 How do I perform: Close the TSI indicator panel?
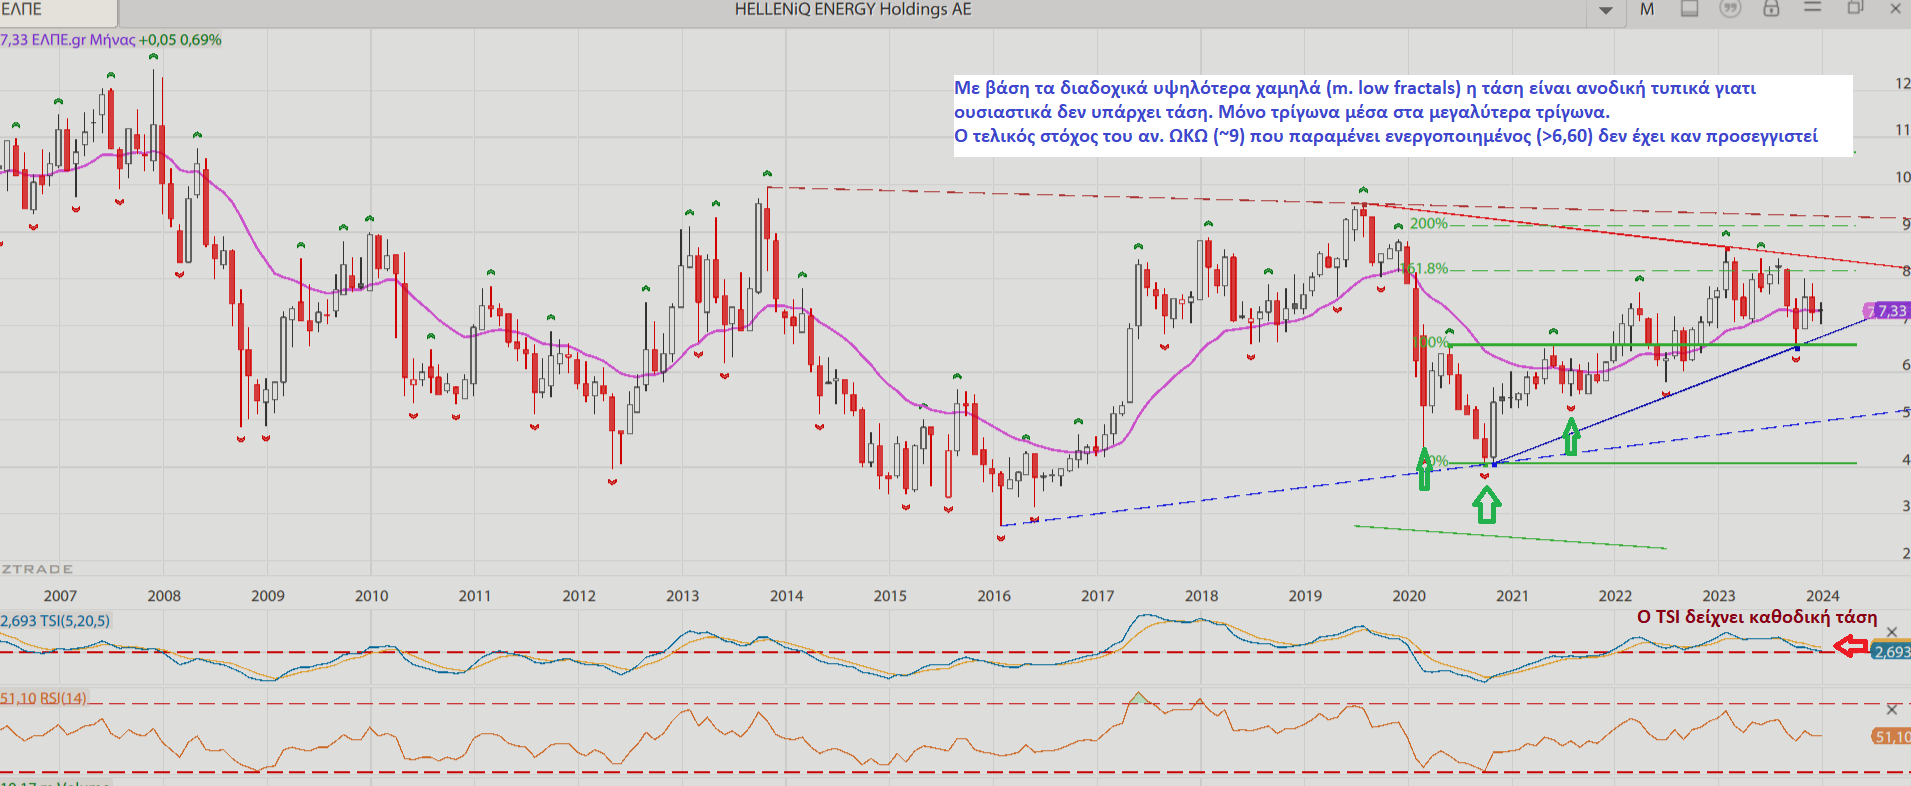coord(1892,632)
